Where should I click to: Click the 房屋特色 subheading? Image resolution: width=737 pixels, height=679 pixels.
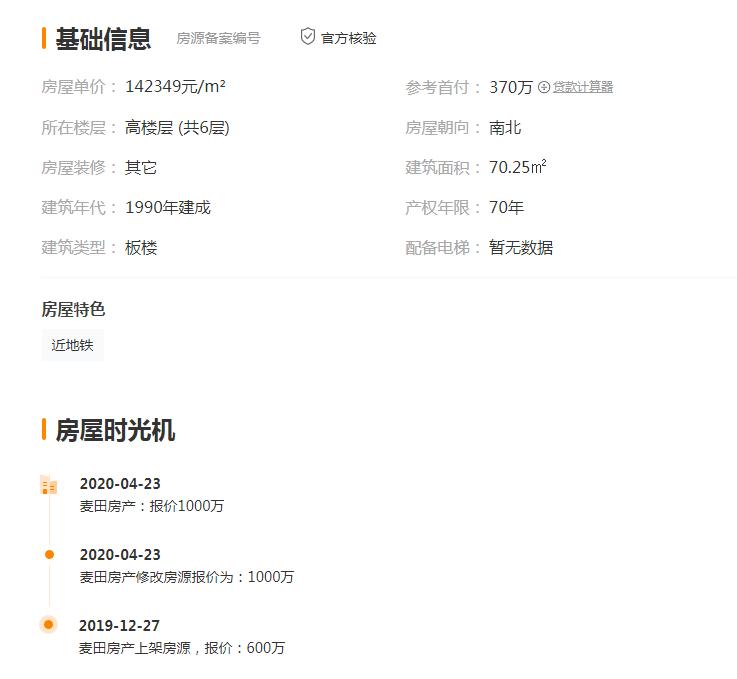coord(73,309)
